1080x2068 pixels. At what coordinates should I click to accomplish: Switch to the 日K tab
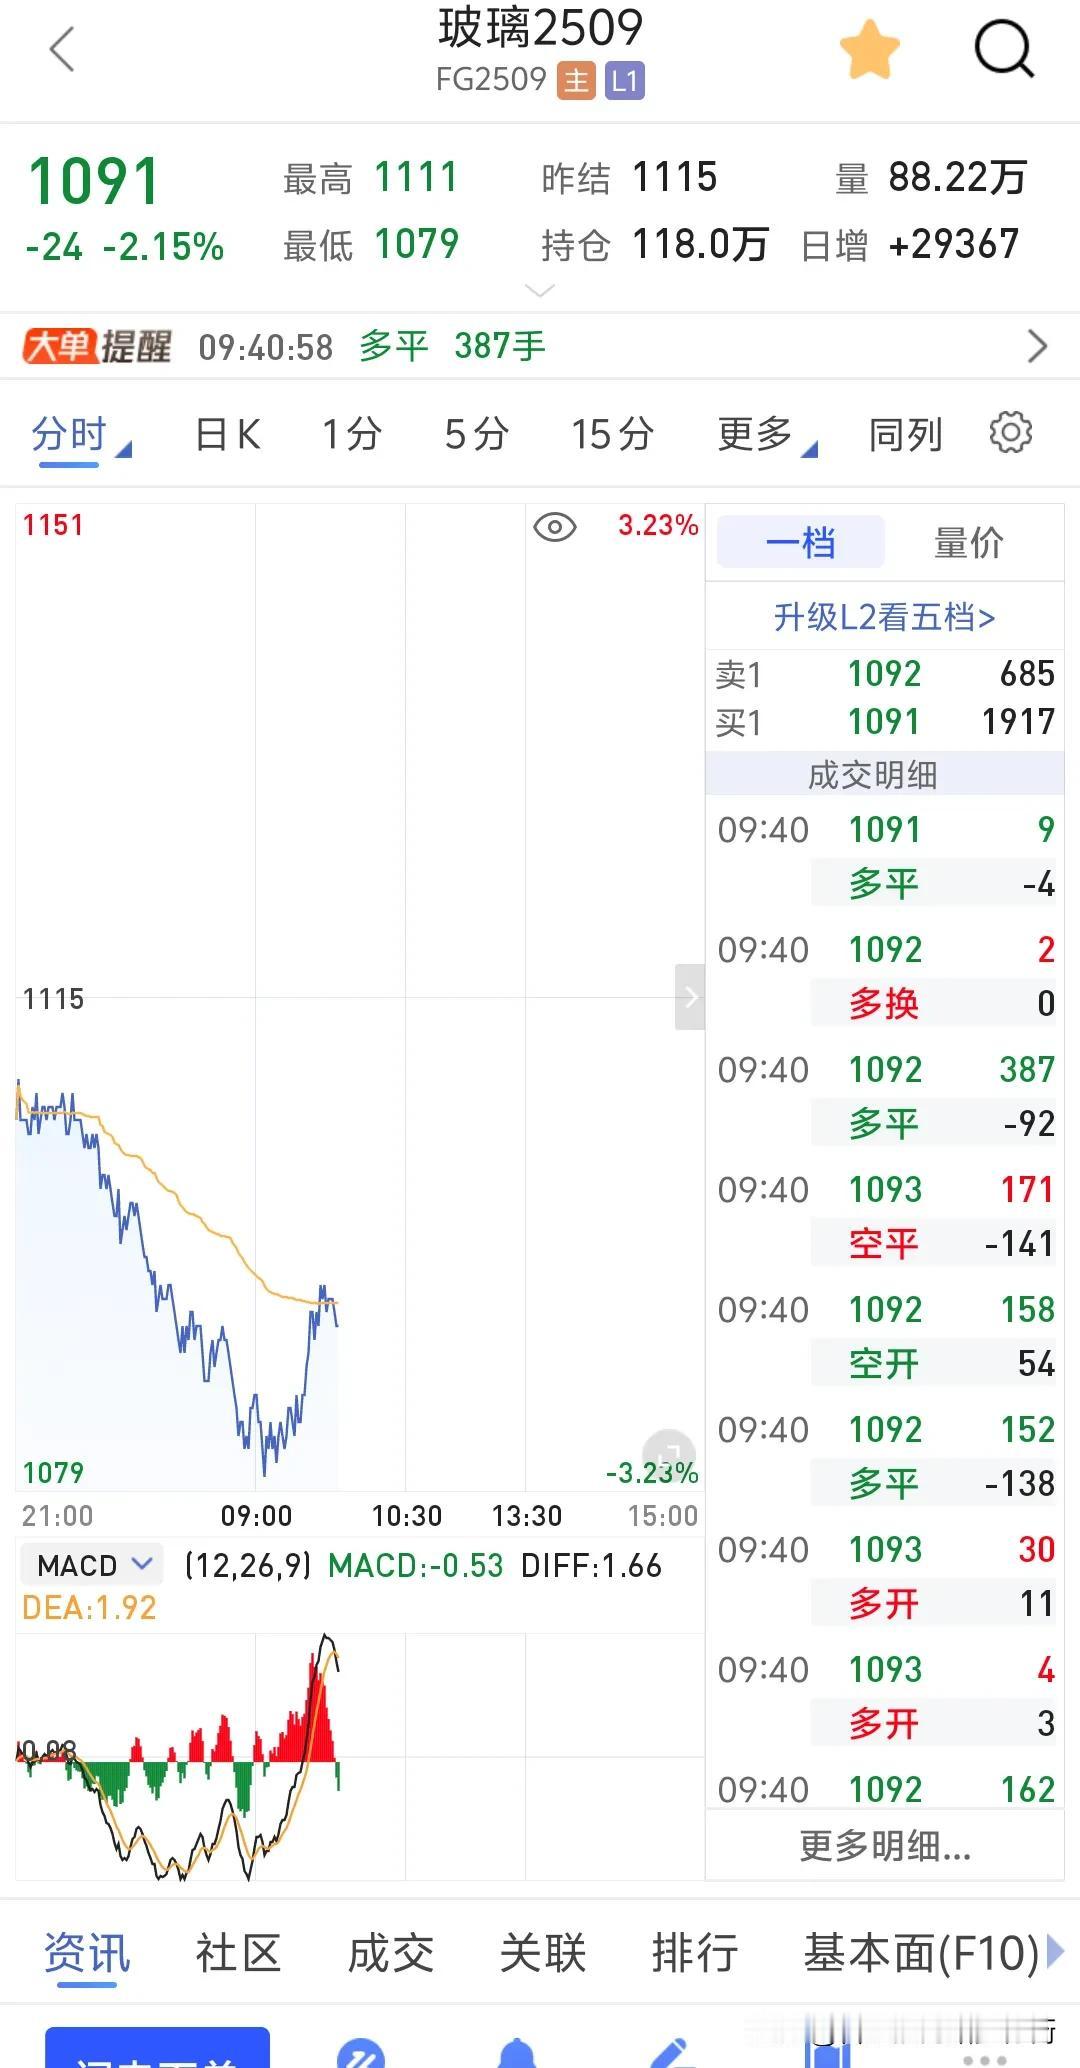coord(228,435)
